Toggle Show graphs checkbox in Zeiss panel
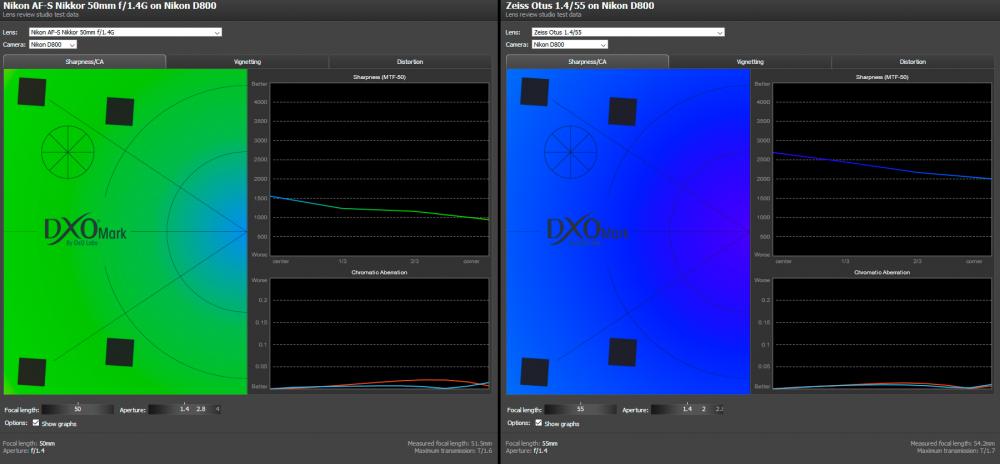 (x=538, y=423)
